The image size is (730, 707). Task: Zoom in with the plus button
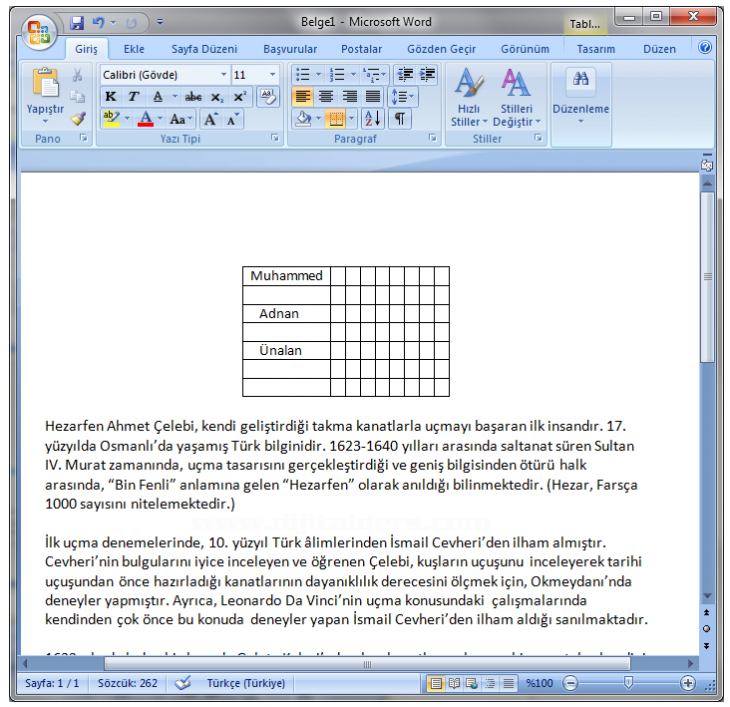click(688, 683)
